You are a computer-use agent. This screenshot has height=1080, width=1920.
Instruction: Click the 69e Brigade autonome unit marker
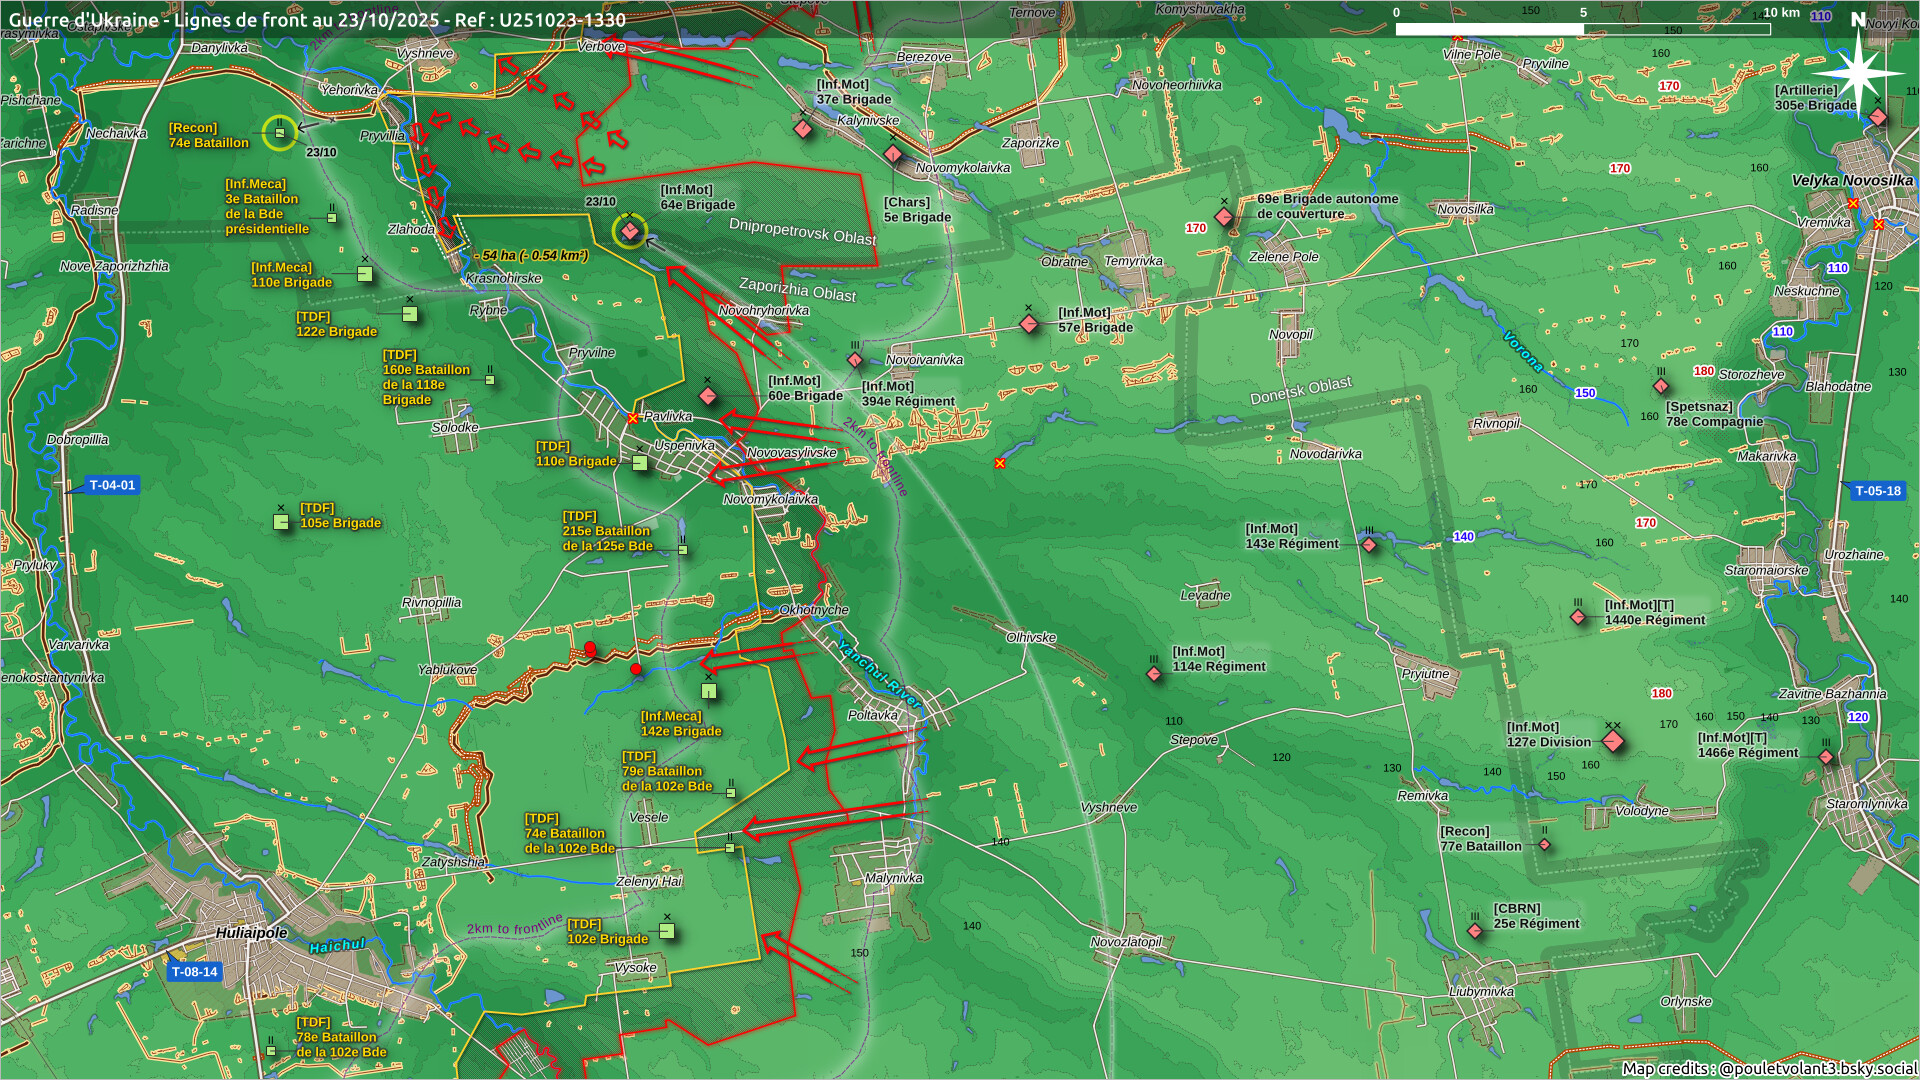tap(1224, 217)
